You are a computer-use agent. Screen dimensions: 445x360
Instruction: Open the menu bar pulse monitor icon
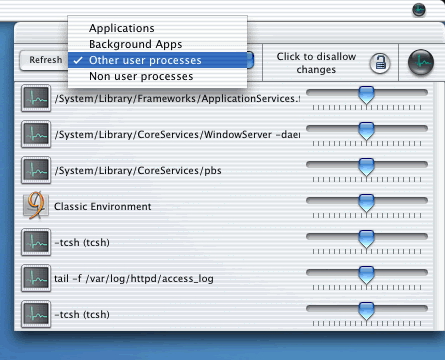click(419, 10)
